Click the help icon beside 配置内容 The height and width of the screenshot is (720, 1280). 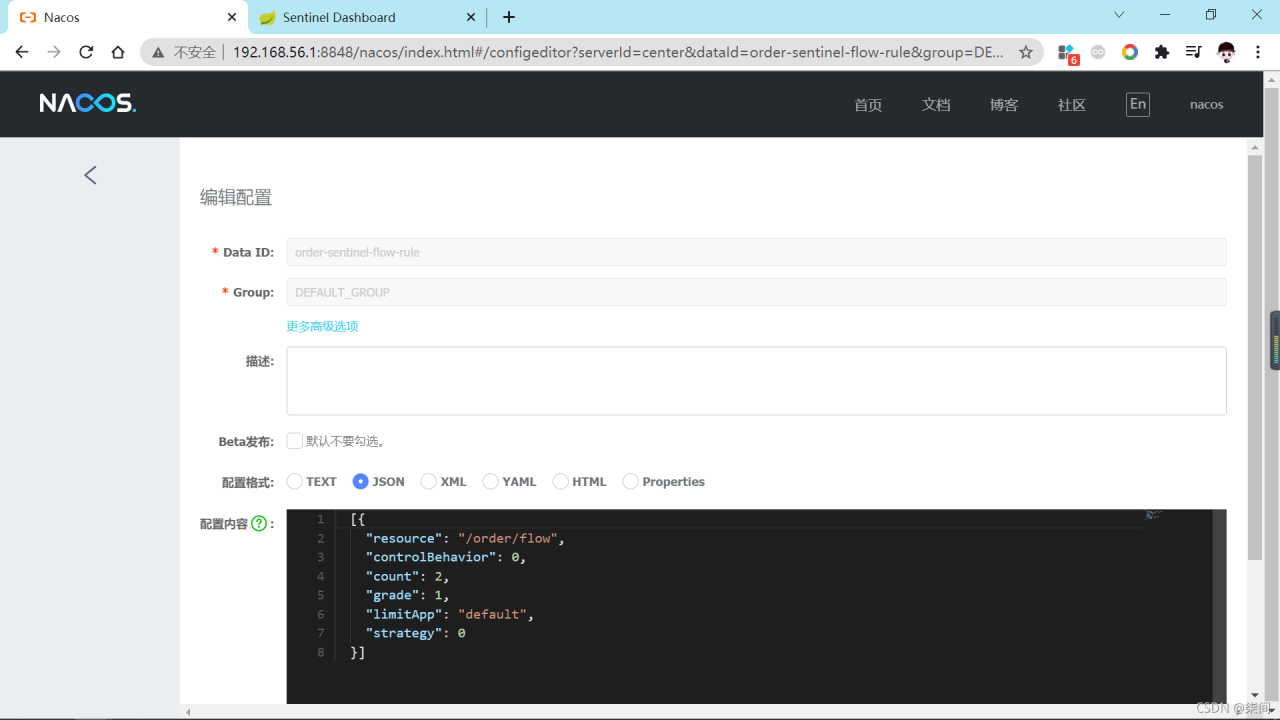(x=259, y=523)
